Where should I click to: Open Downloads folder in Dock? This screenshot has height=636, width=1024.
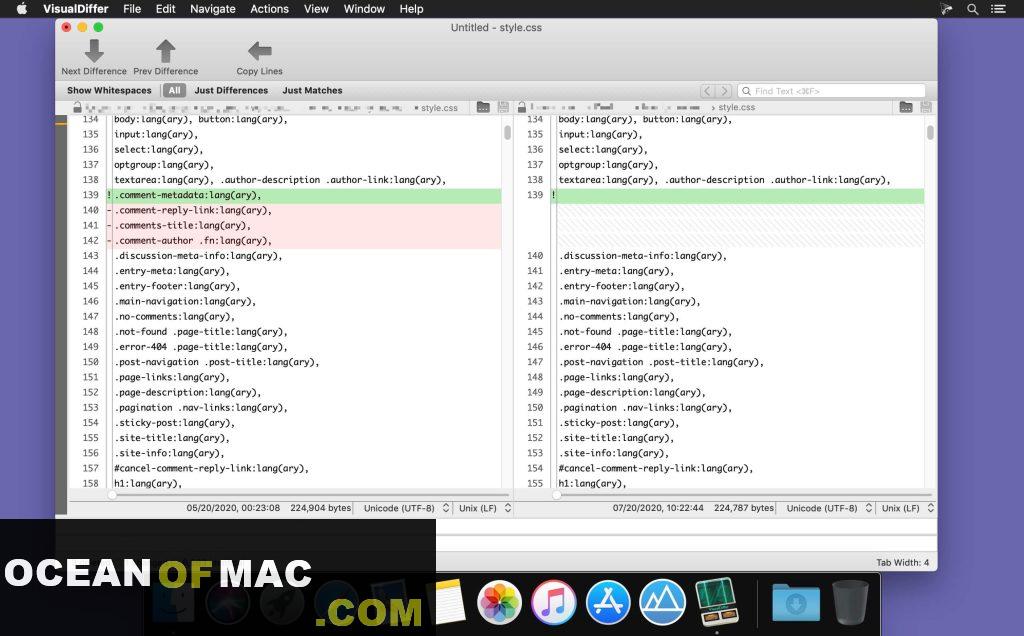click(795, 602)
